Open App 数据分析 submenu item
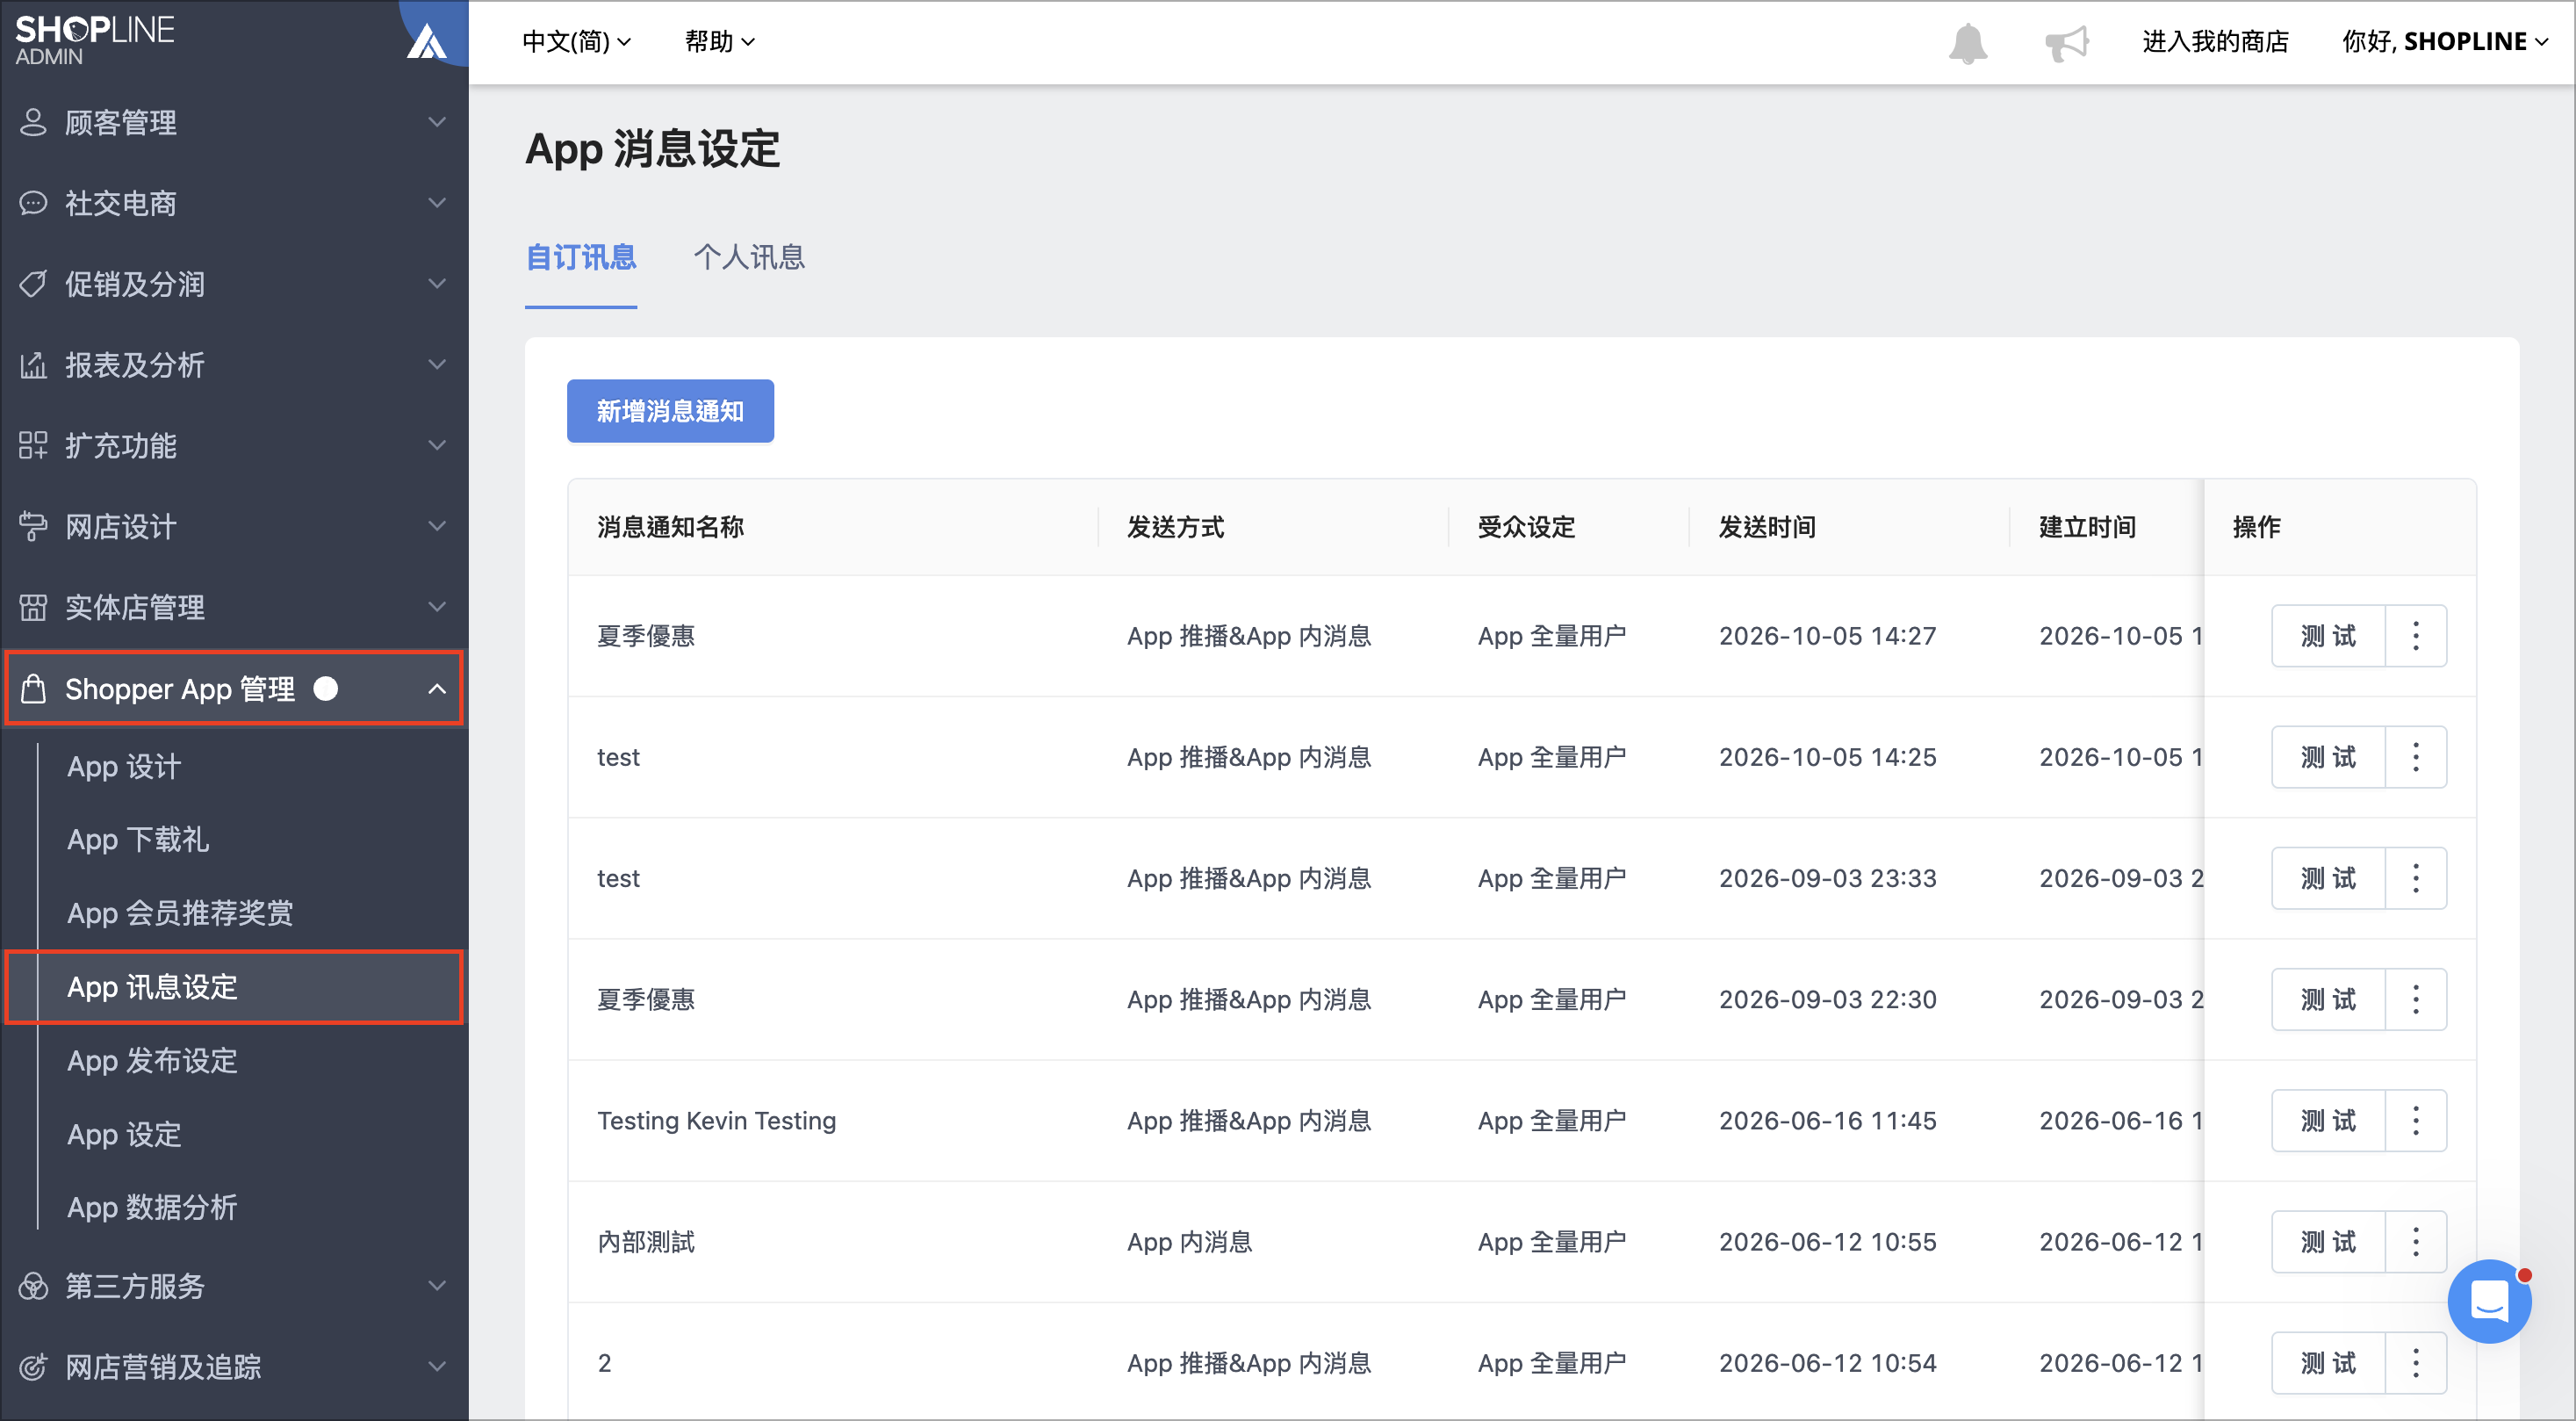The image size is (2576, 1421). point(152,1207)
